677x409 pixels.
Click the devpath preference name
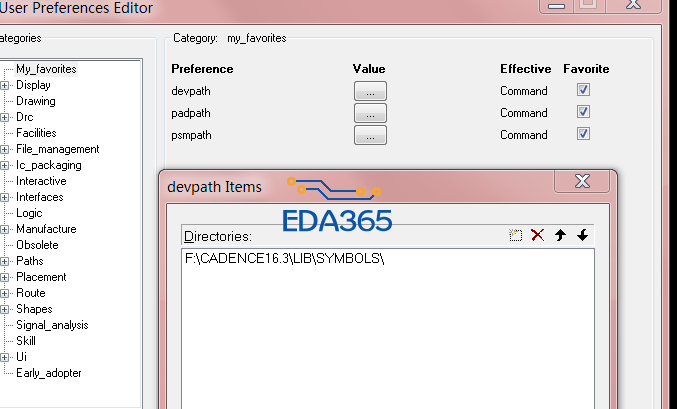point(191,91)
